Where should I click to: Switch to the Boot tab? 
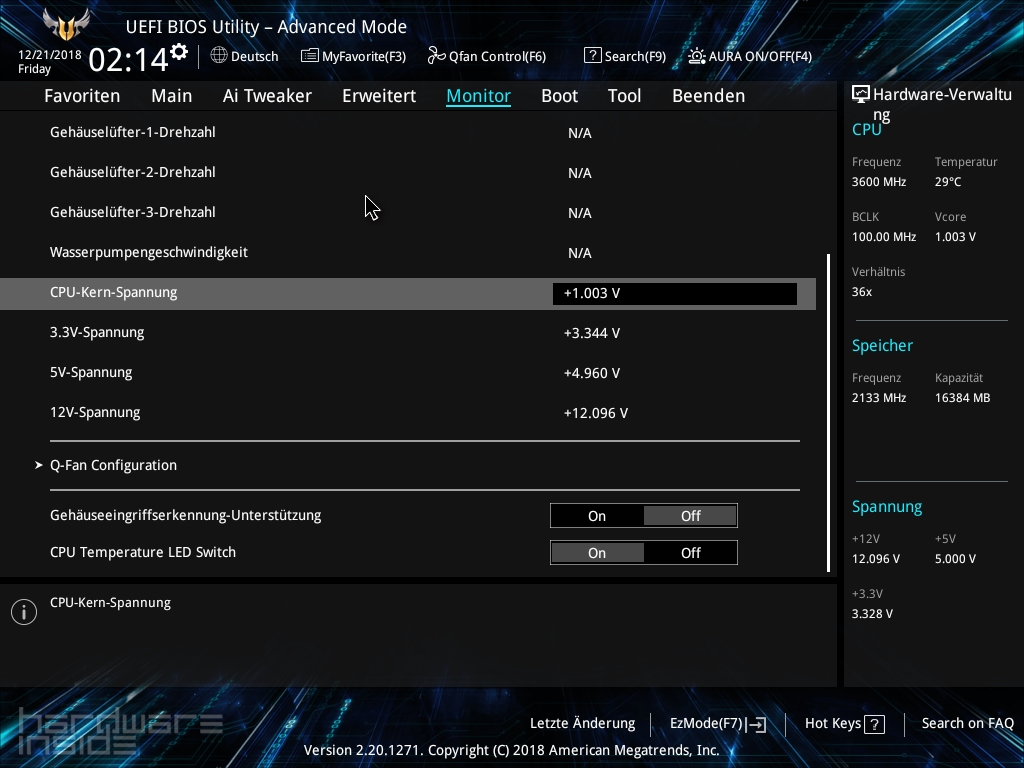(x=559, y=95)
